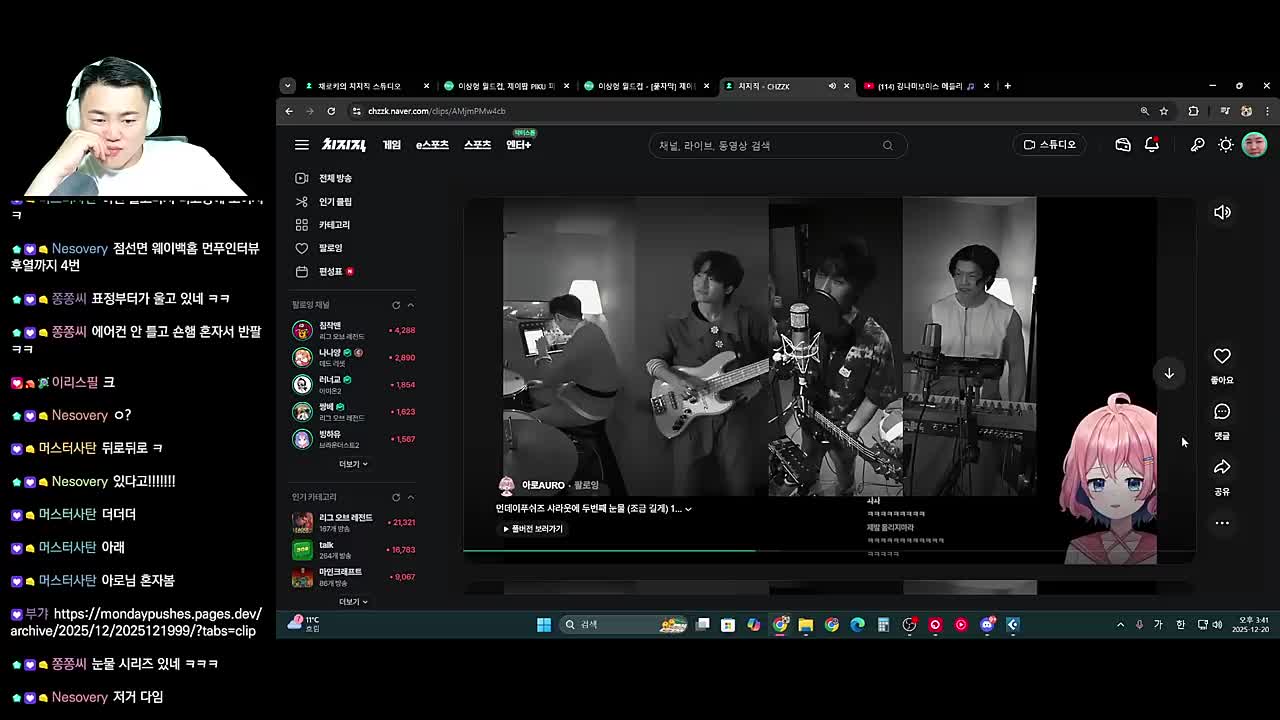
Task: Toggle the dark/light theme sun icon
Action: 1226,145
